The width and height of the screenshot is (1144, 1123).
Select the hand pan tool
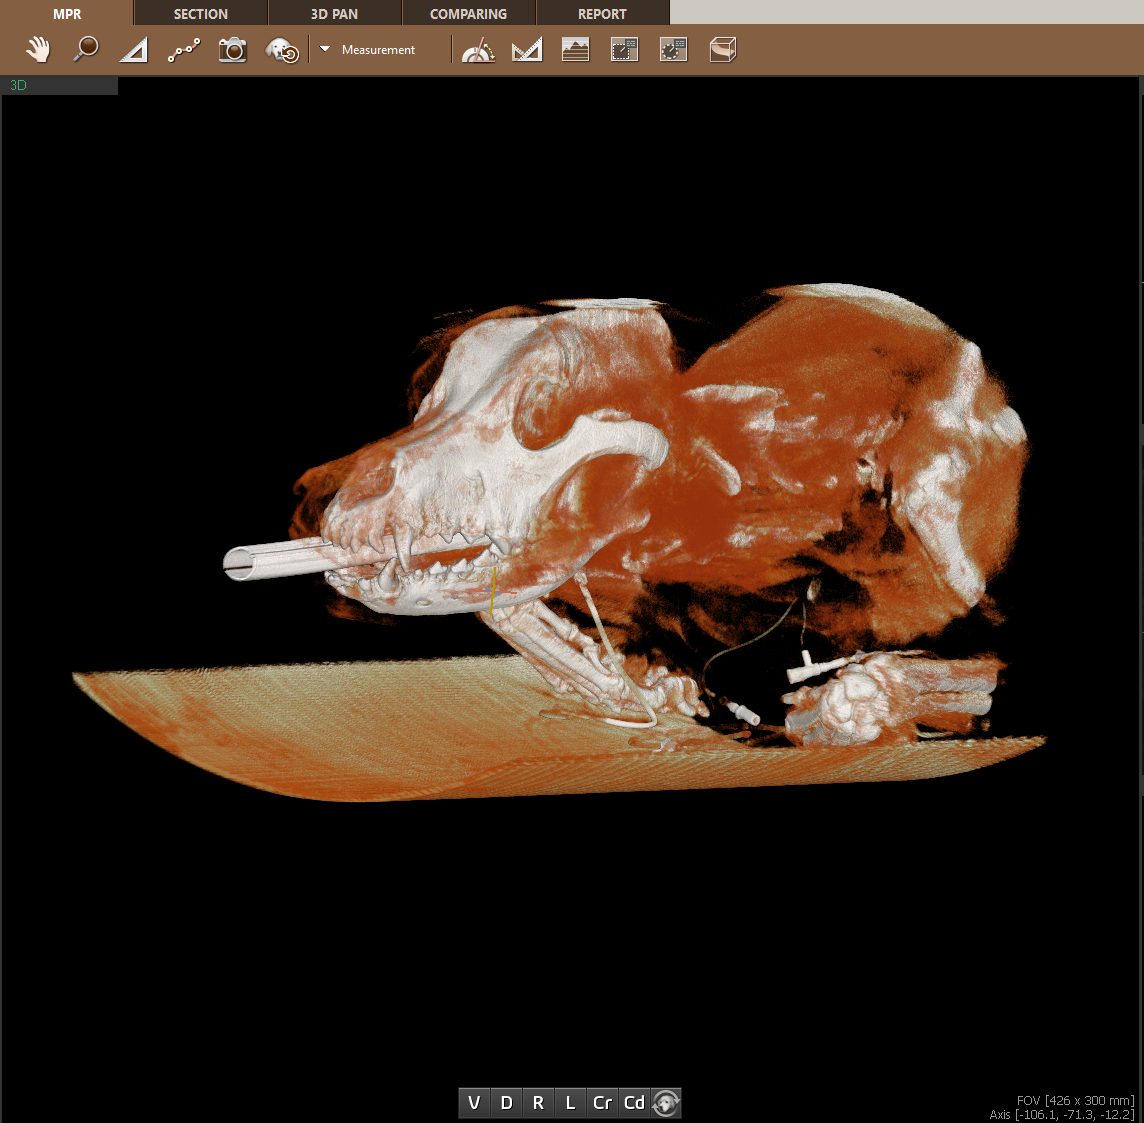point(38,49)
